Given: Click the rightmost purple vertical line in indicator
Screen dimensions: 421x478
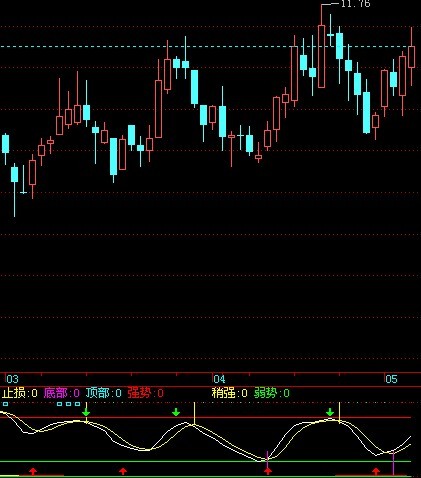Looking at the screenshot, I should click(x=393, y=463).
